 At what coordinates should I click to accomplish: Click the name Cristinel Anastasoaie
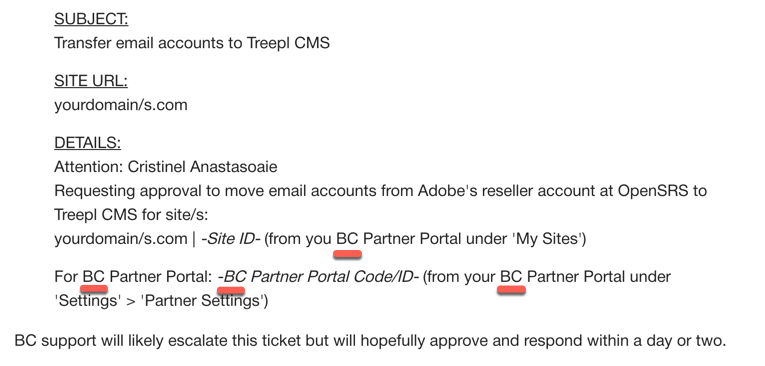[x=202, y=167]
